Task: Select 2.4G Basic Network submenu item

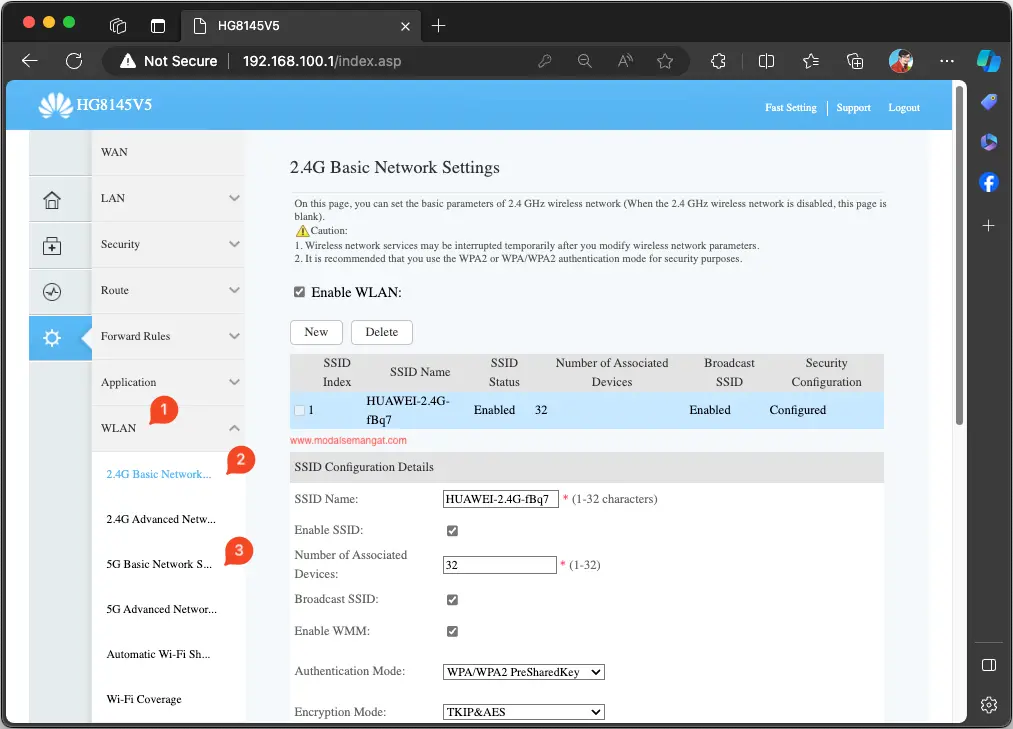Action: click(159, 474)
